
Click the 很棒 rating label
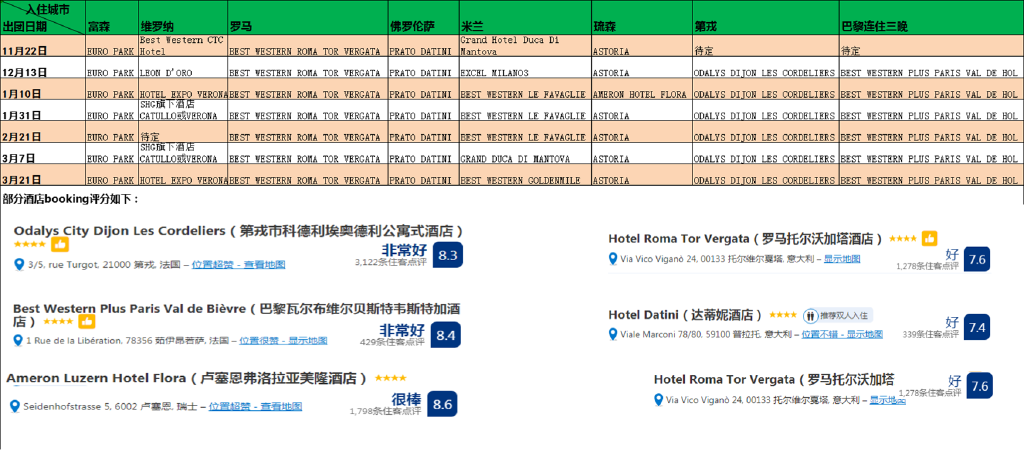[x=406, y=398]
